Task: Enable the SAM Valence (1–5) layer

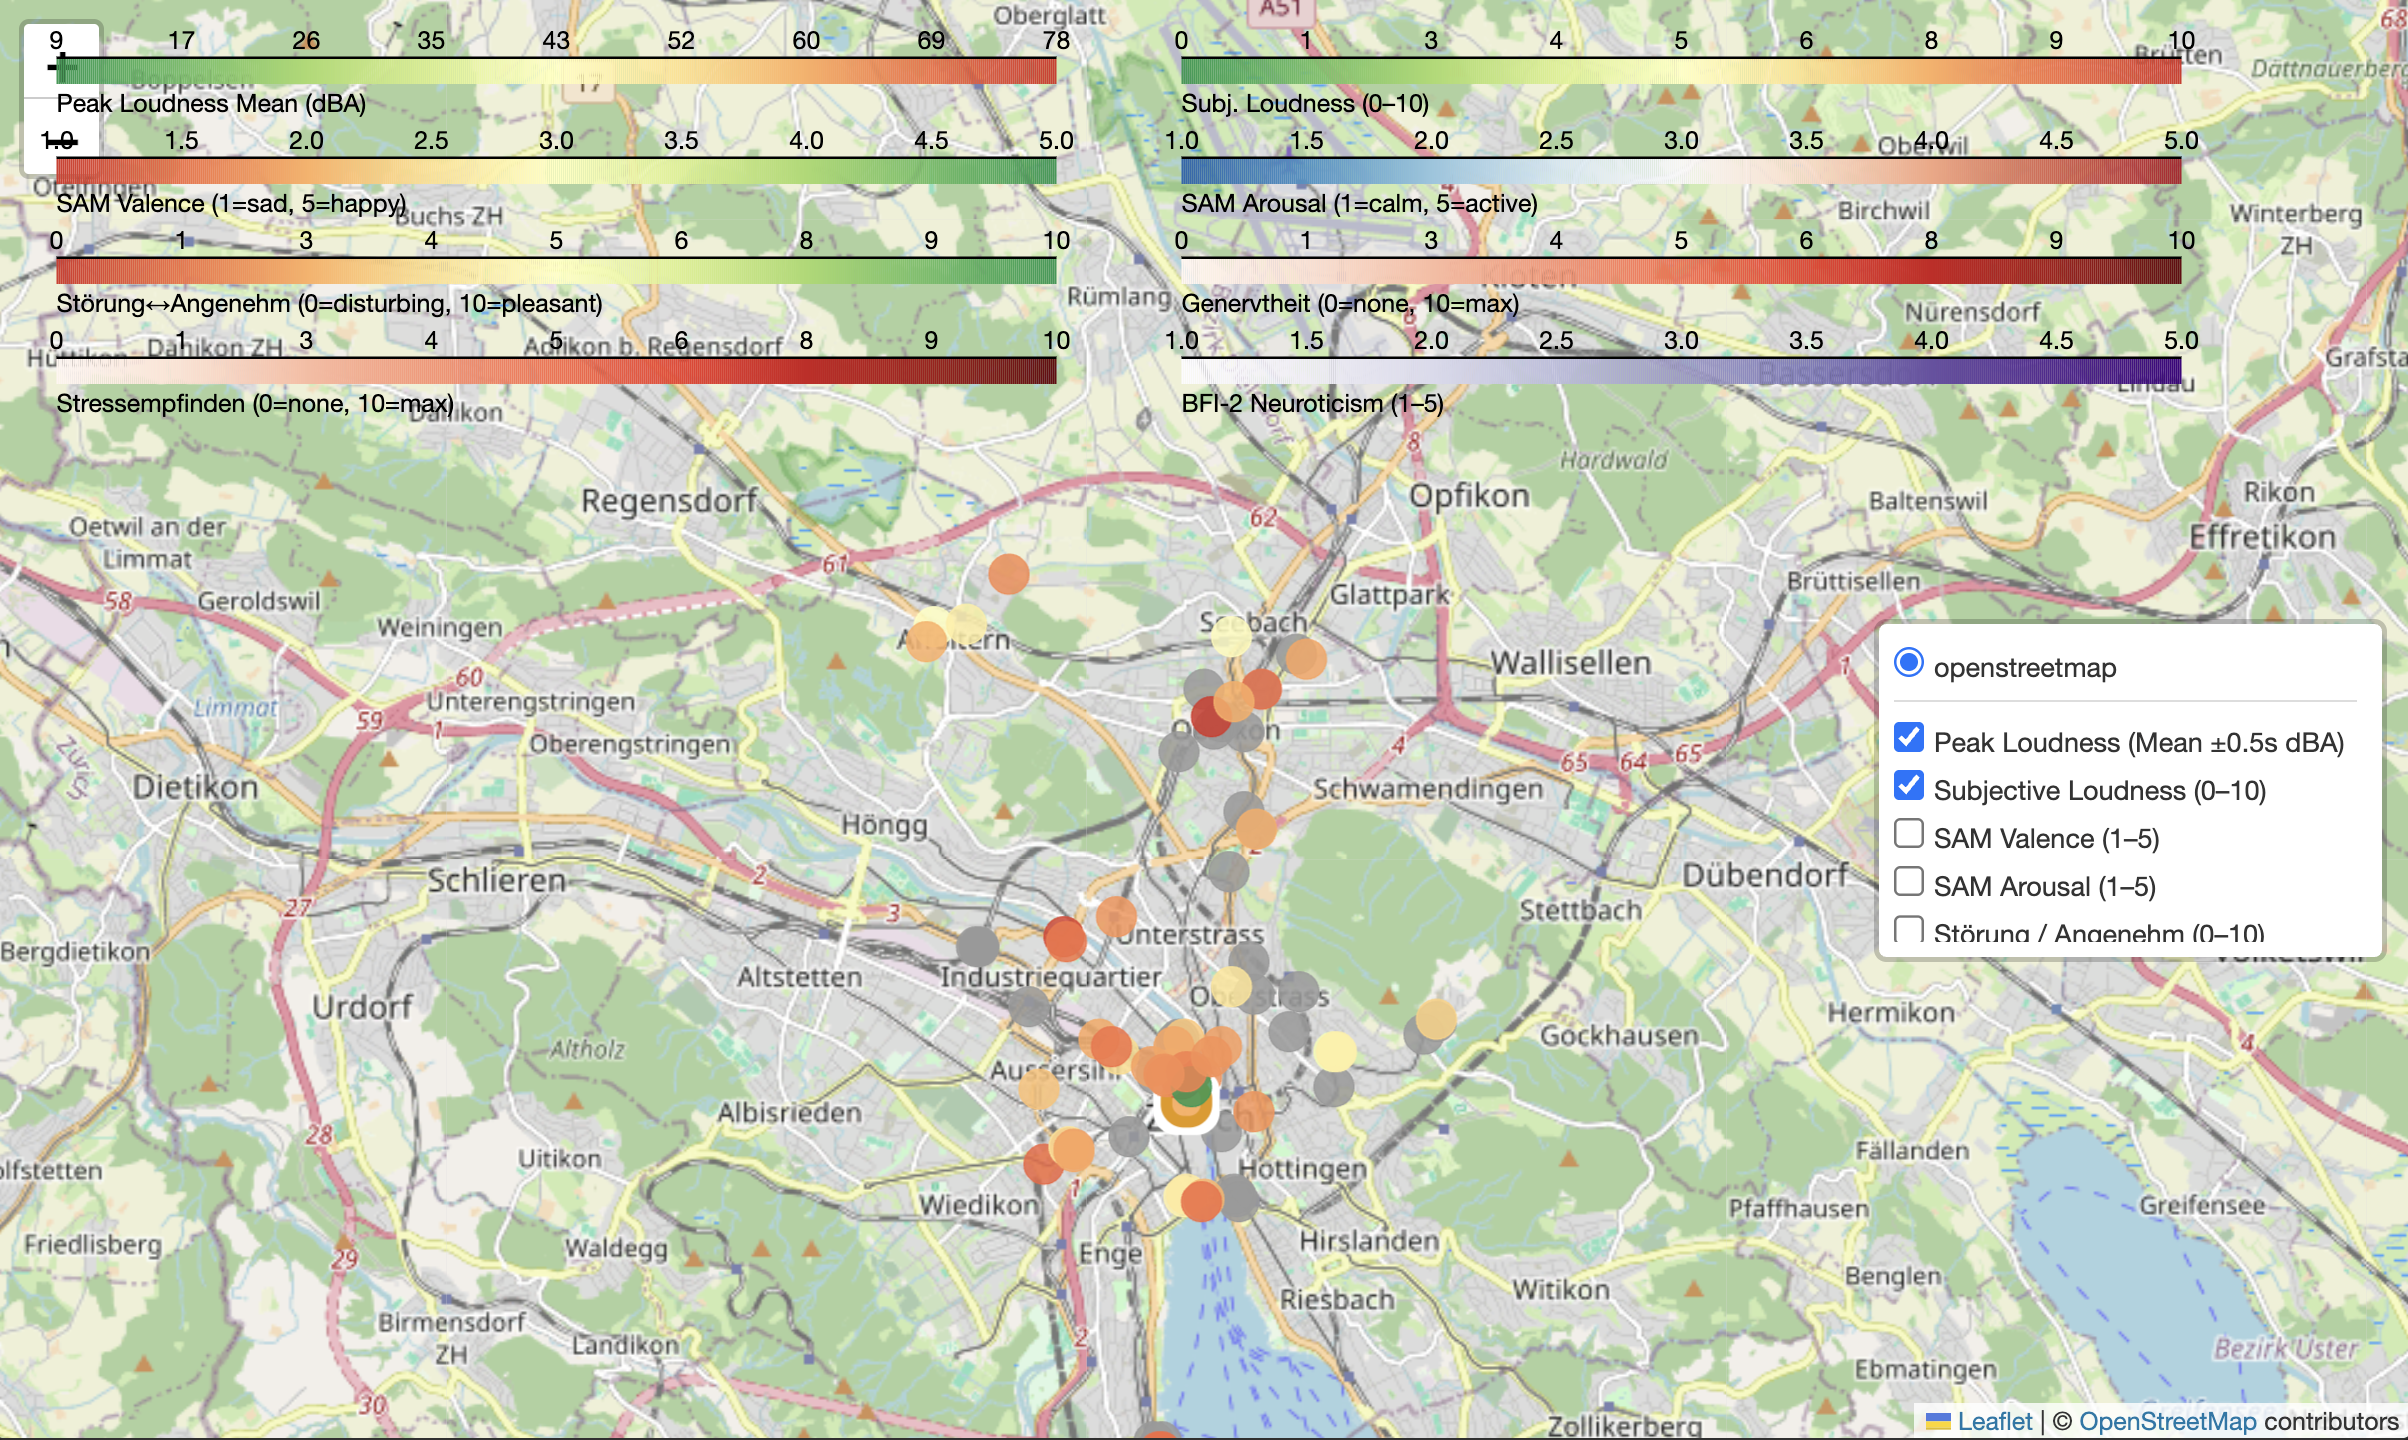Action: (x=1908, y=834)
